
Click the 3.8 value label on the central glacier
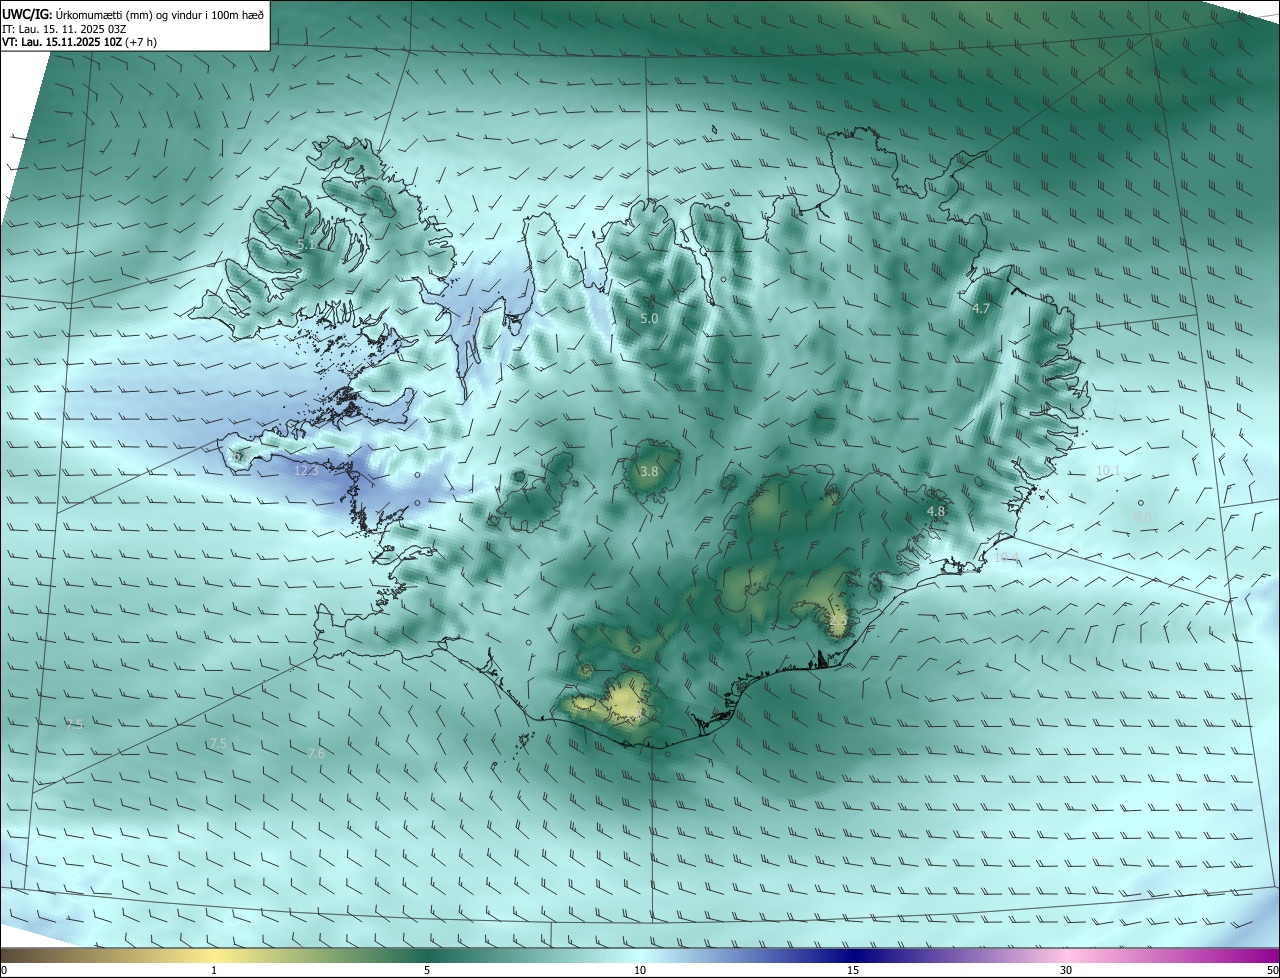pyautogui.click(x=649, y=470)
